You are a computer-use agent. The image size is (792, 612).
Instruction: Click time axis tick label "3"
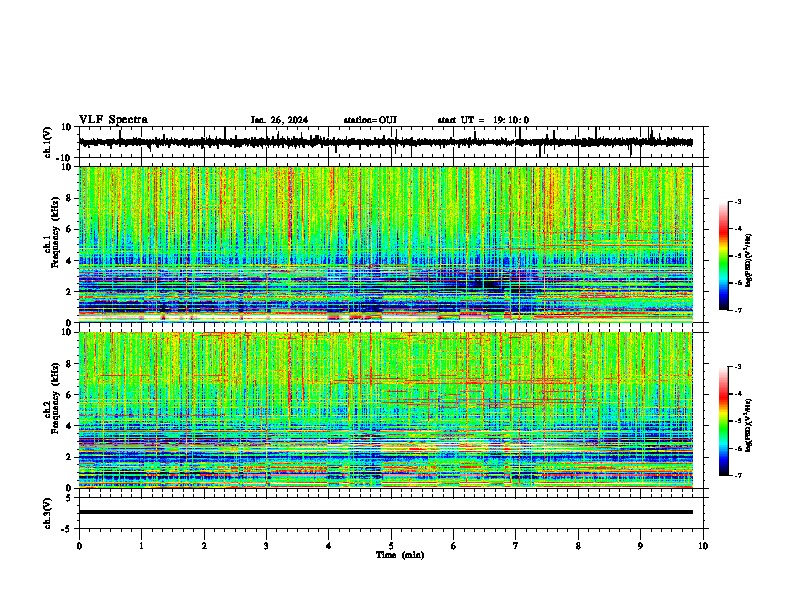266,546
